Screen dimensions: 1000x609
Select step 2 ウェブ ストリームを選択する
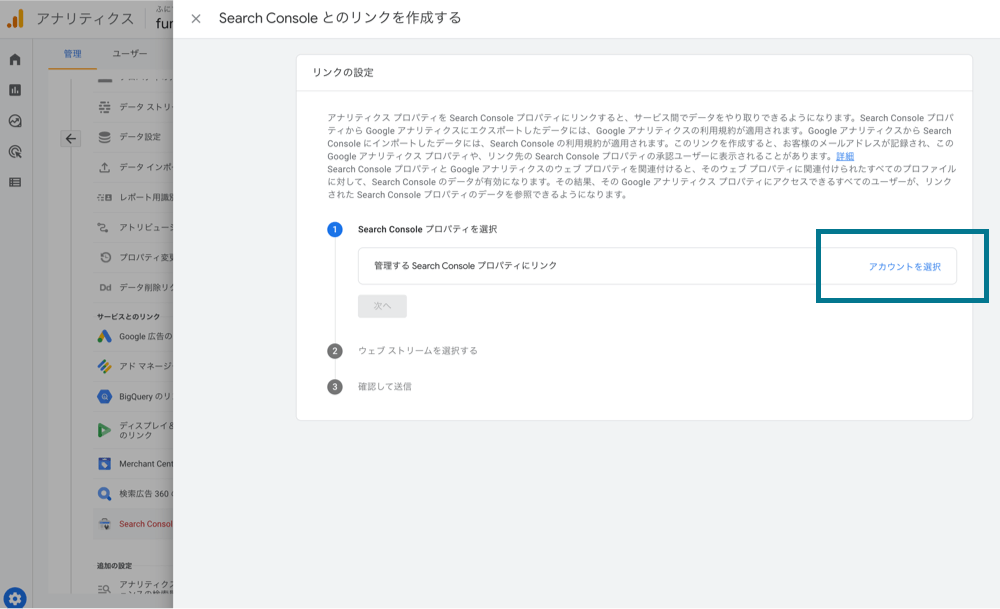418,351
